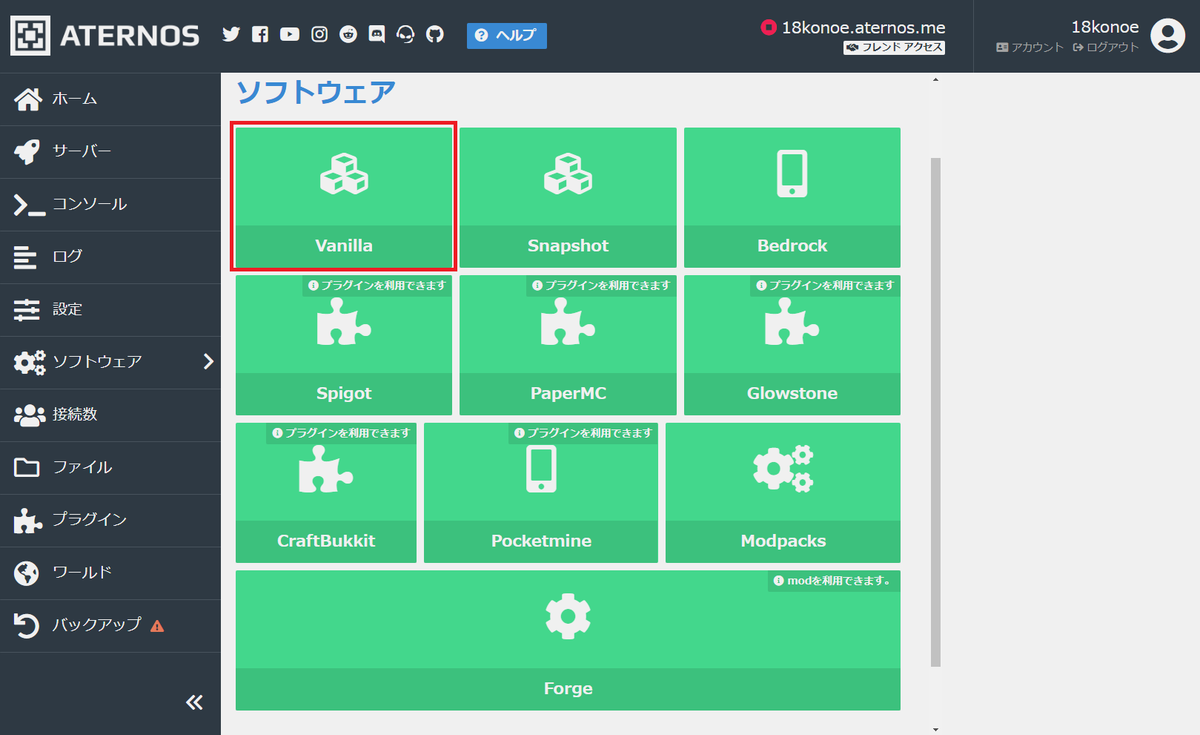
Task: Click the Spigot plugin info badge
Action: coord(377,285)
